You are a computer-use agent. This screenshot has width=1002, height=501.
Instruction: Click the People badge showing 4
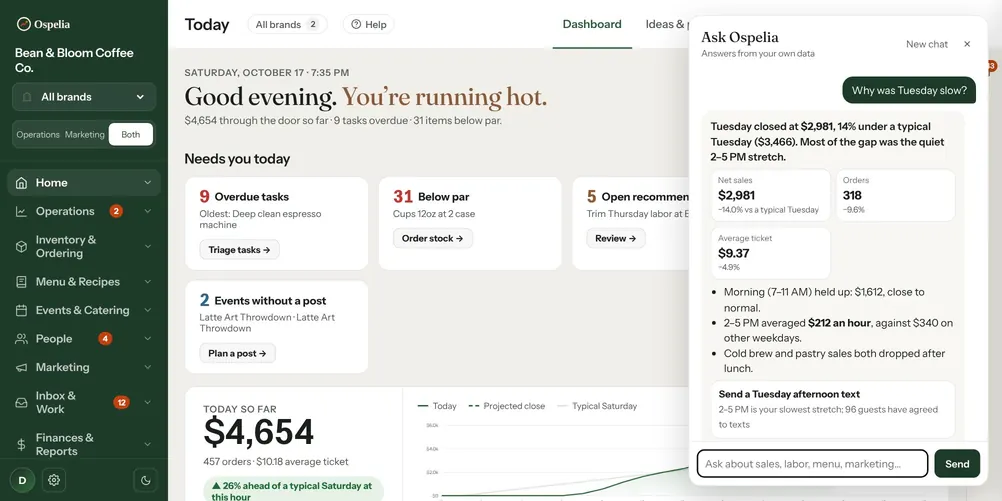(x=105, y=339)
